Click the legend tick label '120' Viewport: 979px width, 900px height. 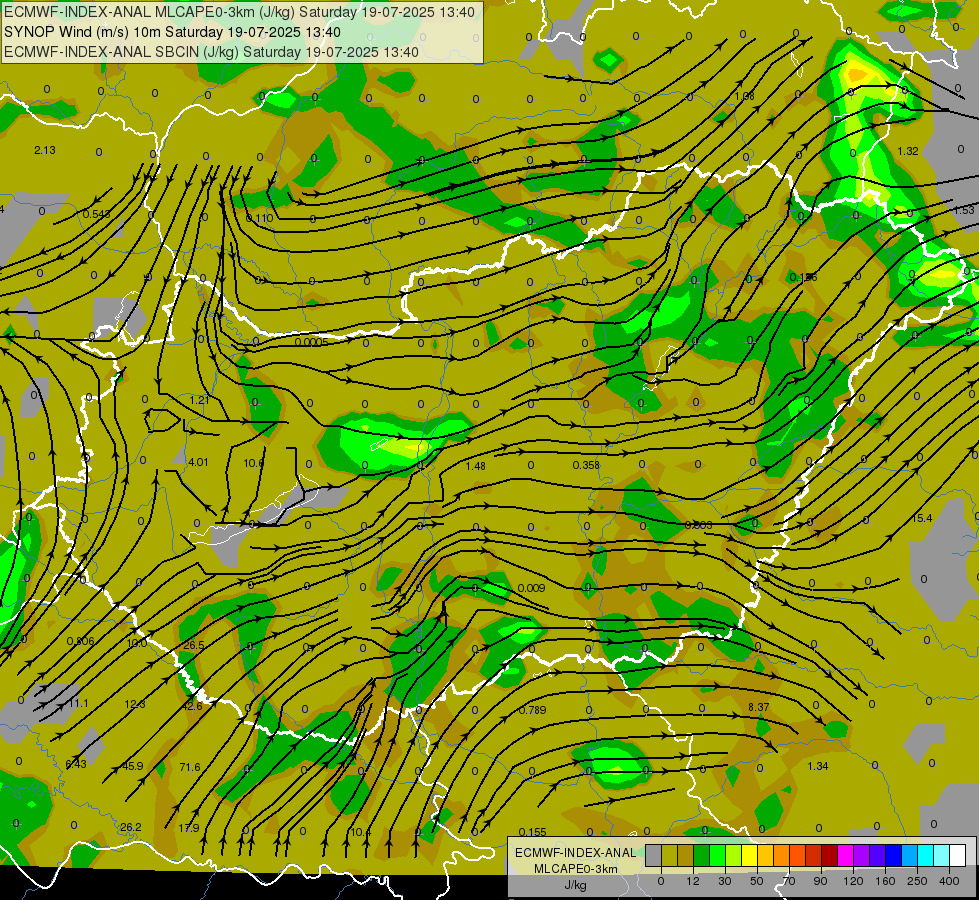click(853, 881)
